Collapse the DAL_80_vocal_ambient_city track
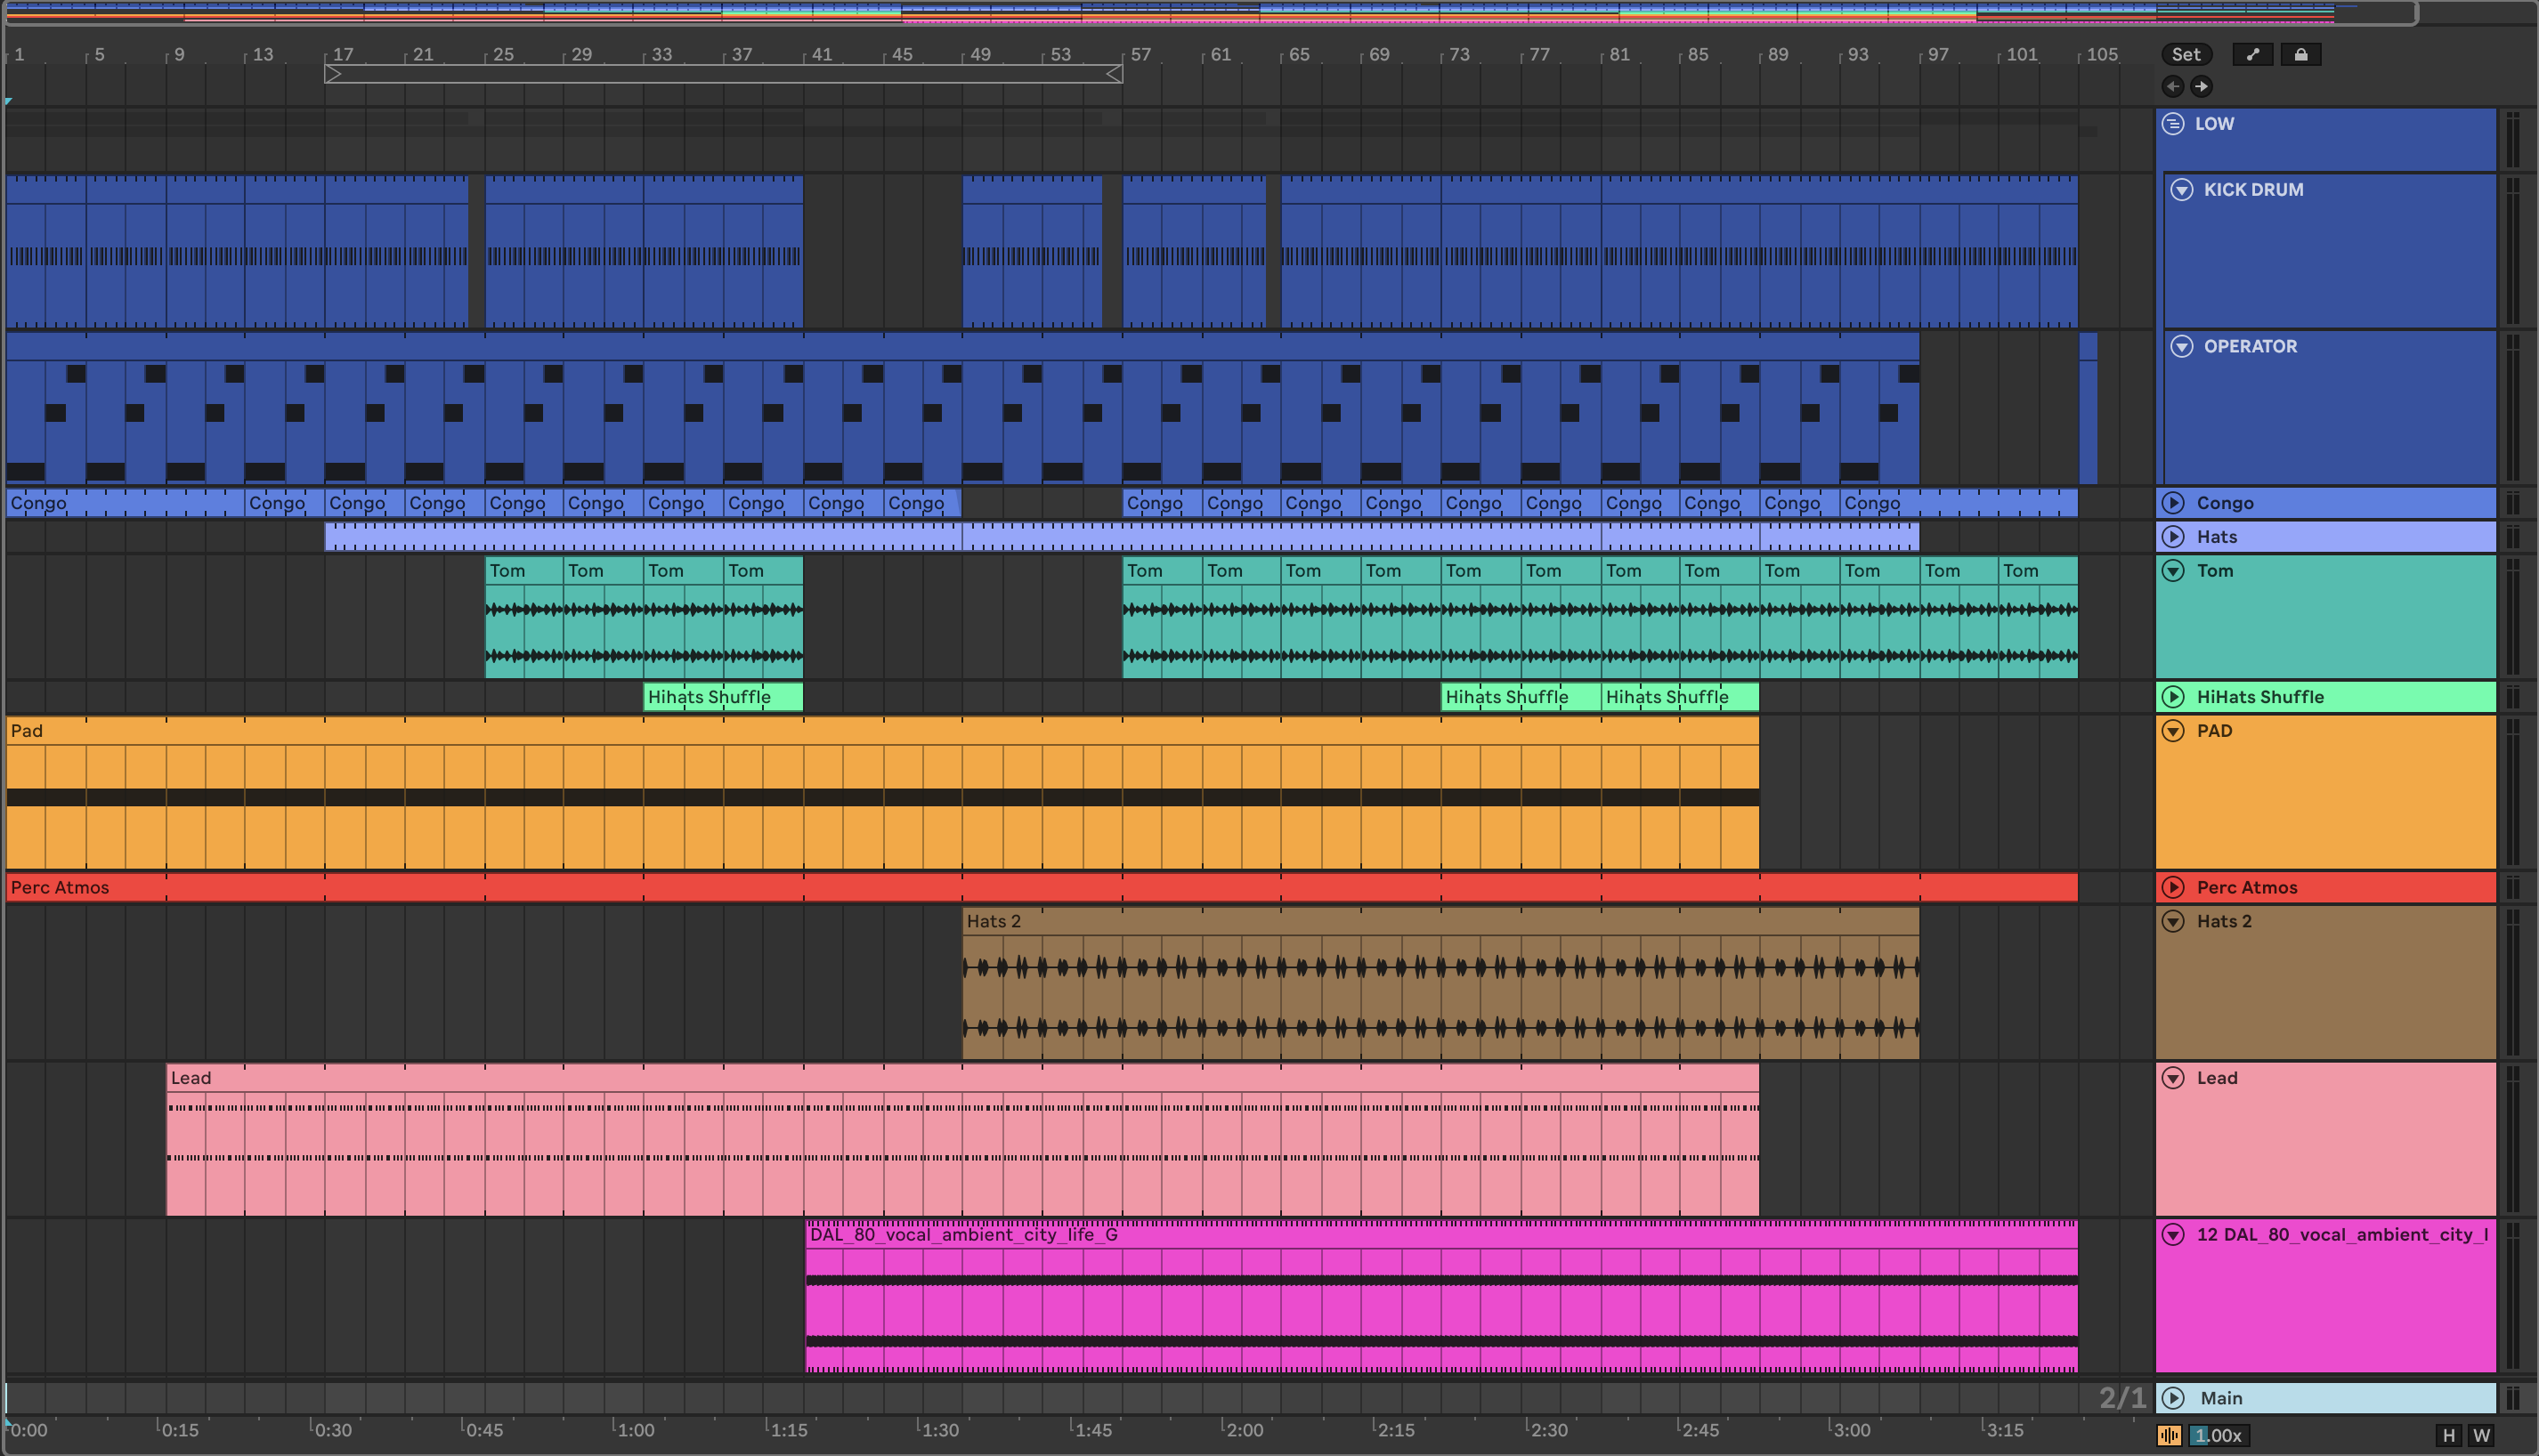The width and height of the screenshot is (2539, 1456). point(2173,1235)
